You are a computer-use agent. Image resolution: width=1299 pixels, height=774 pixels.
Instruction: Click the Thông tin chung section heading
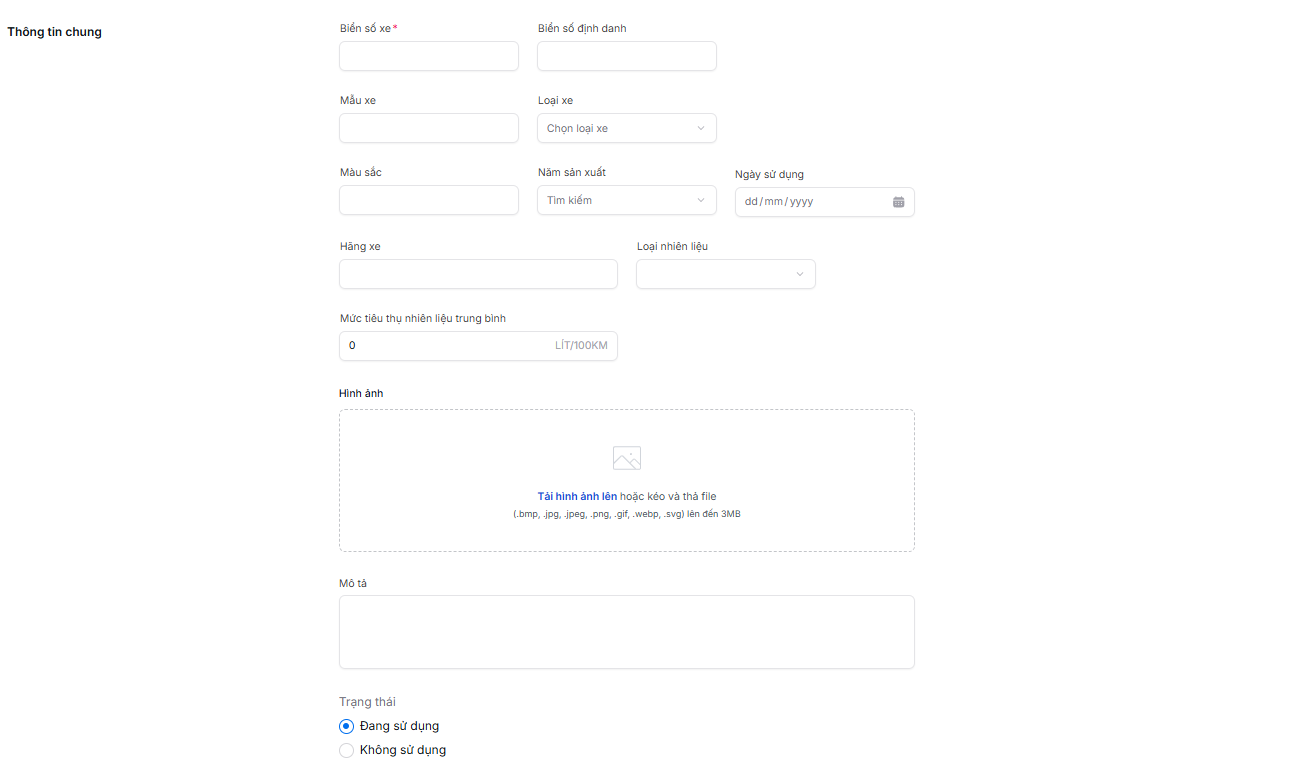pyautogui.click(x=55, y=32)
